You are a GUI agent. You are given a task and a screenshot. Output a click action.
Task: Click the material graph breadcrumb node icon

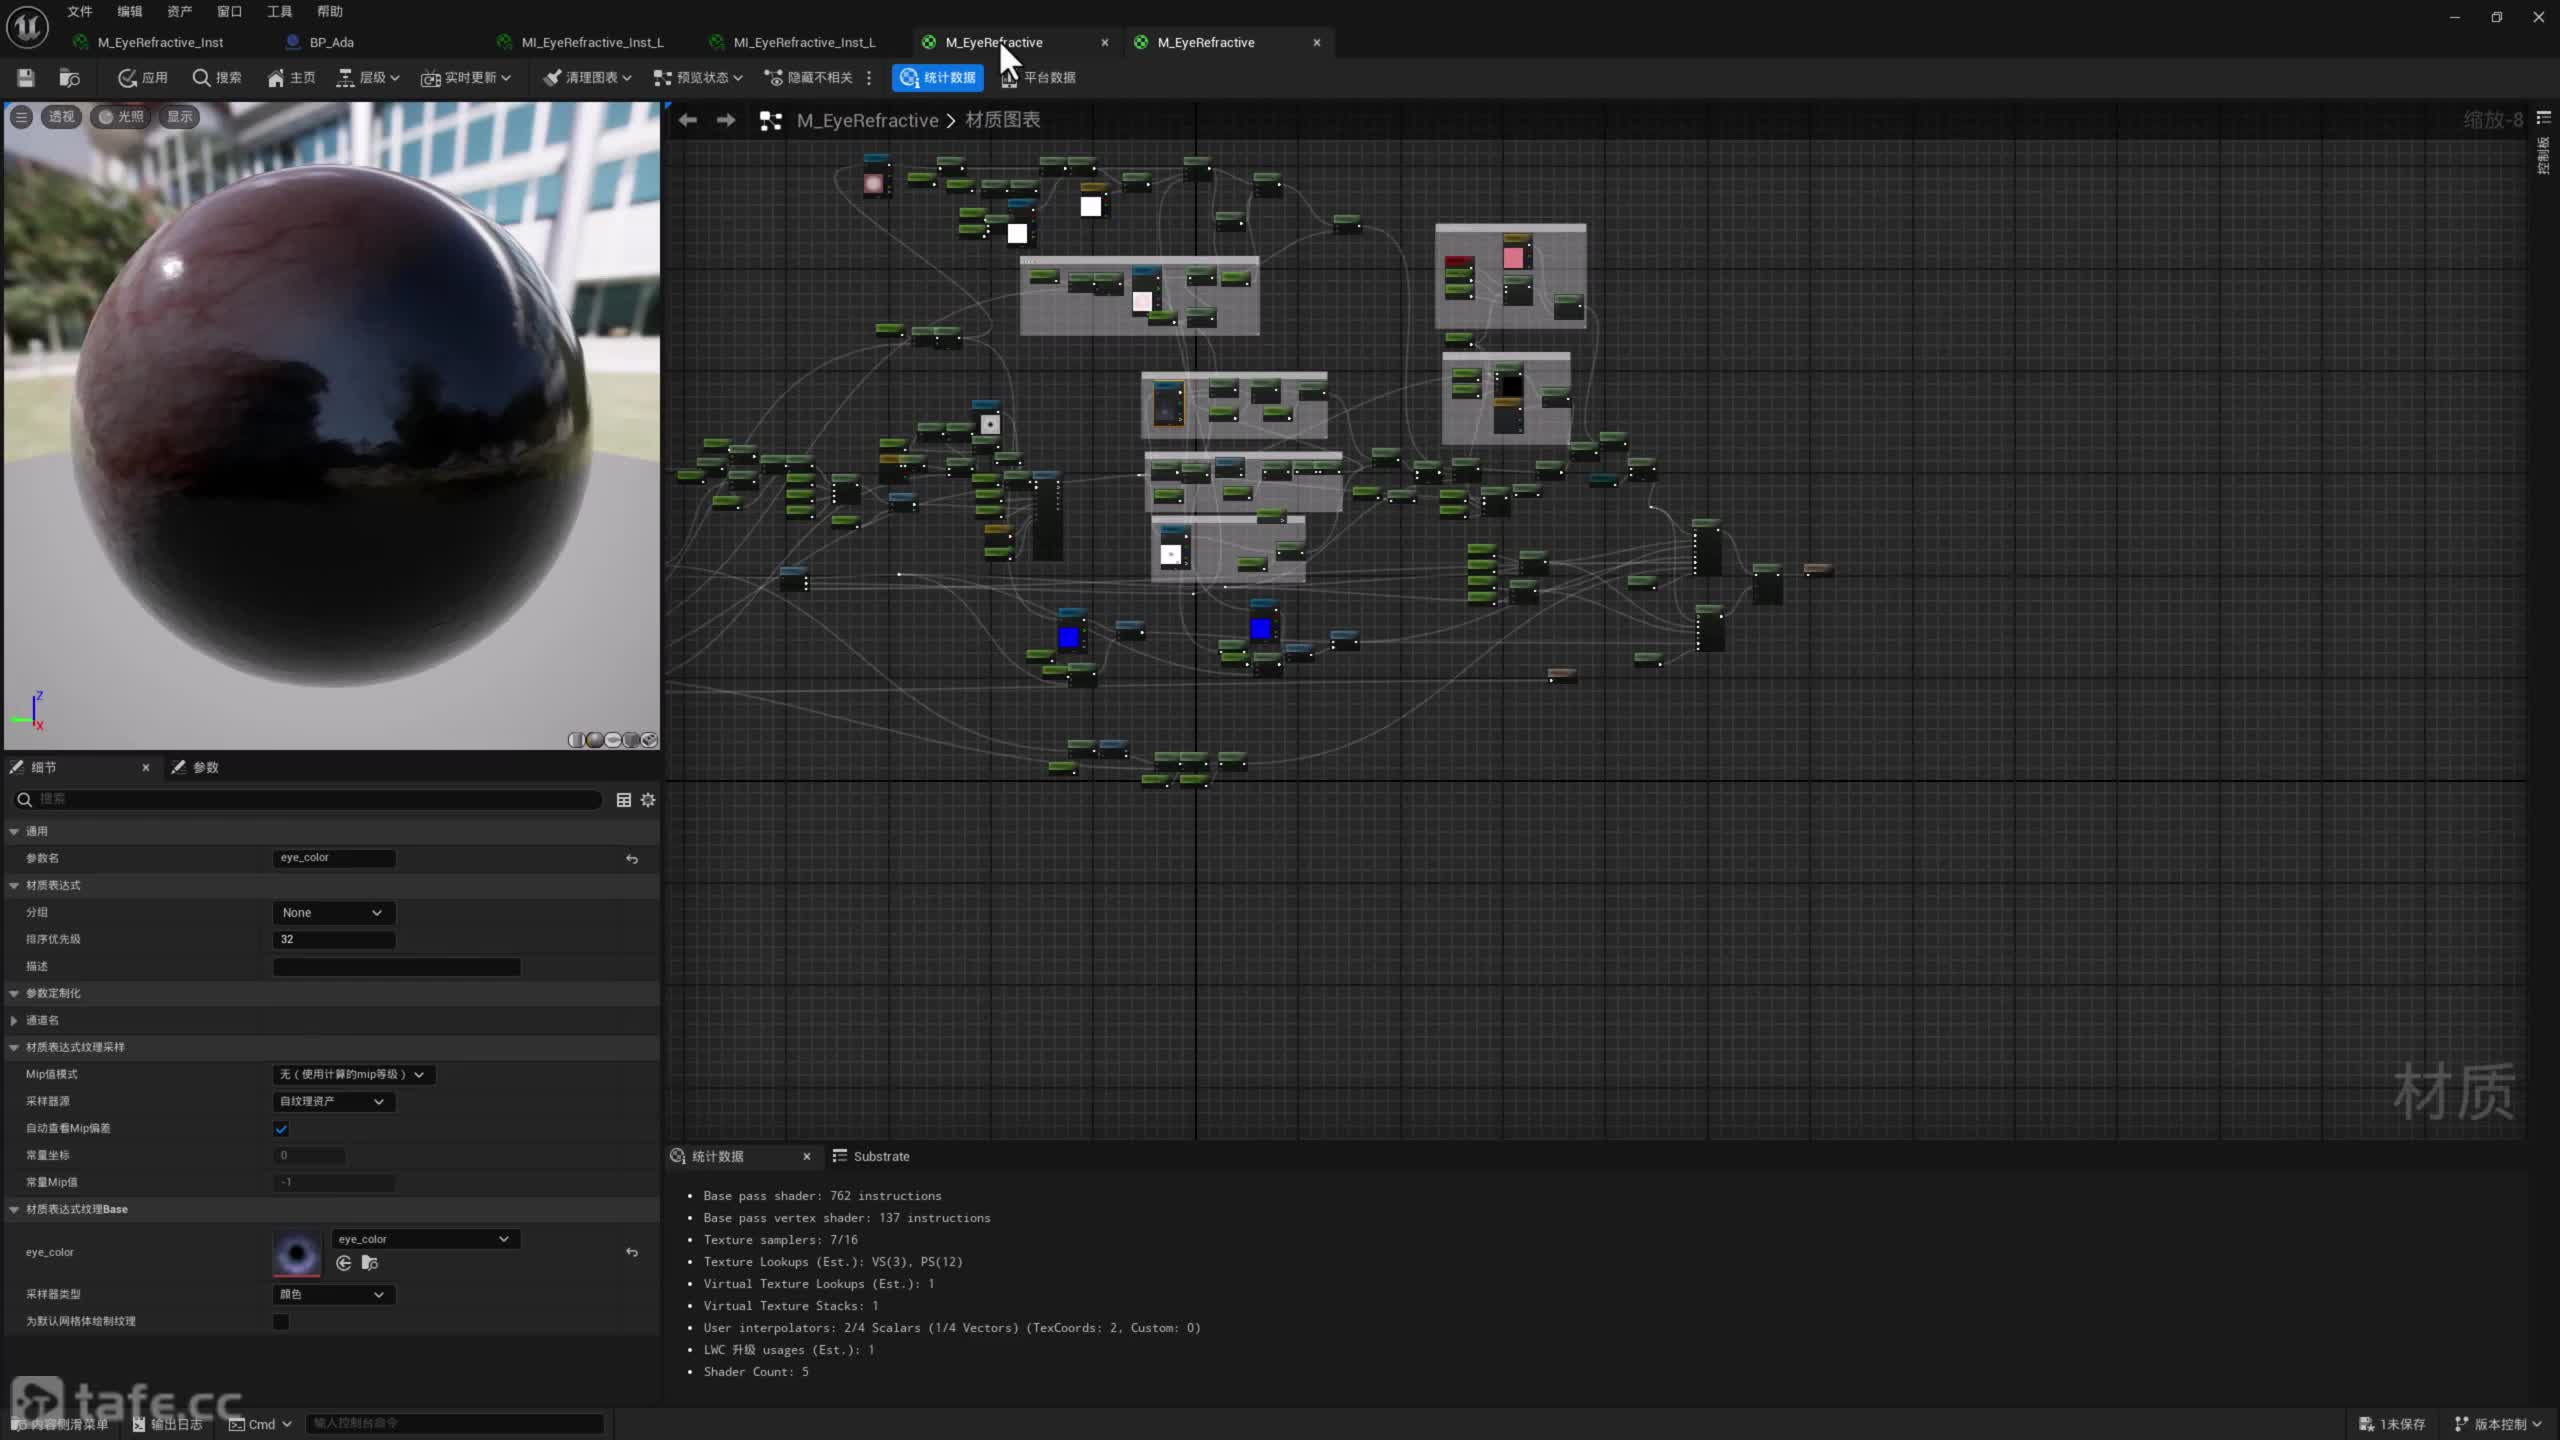pos(771,121)
